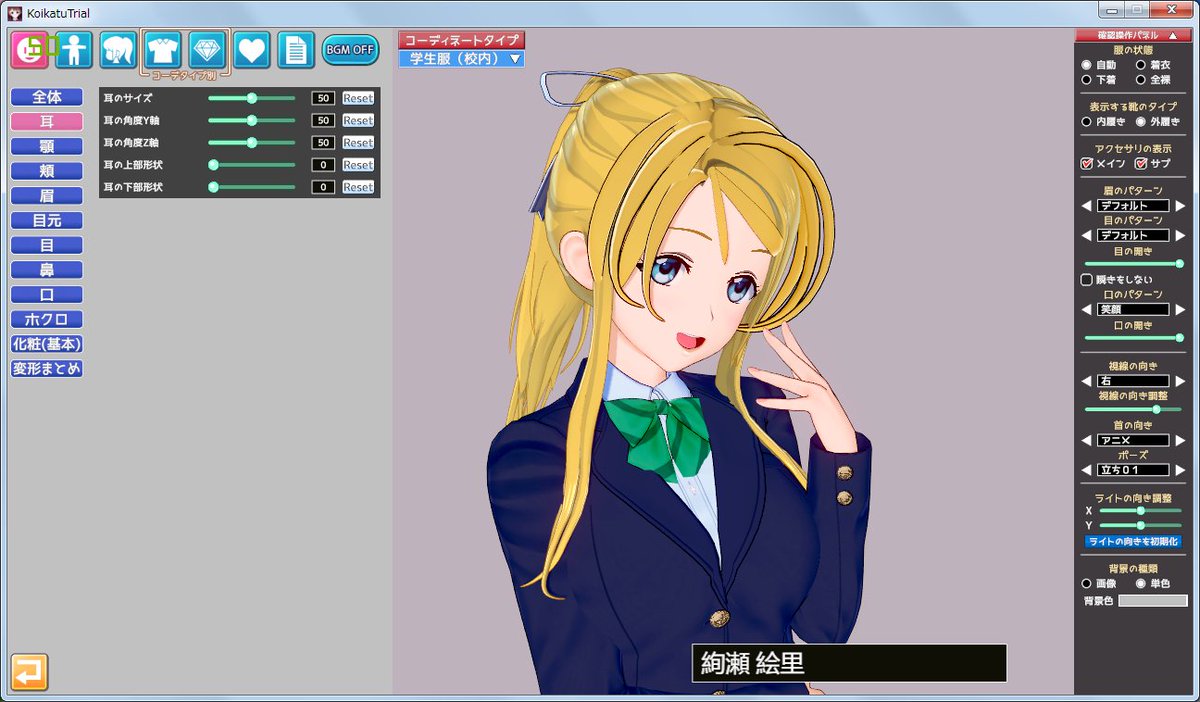This screenshot has height=702, width=1200.
Task: Click the 耳のサイズ value field
Action: (x=323, y=98)
